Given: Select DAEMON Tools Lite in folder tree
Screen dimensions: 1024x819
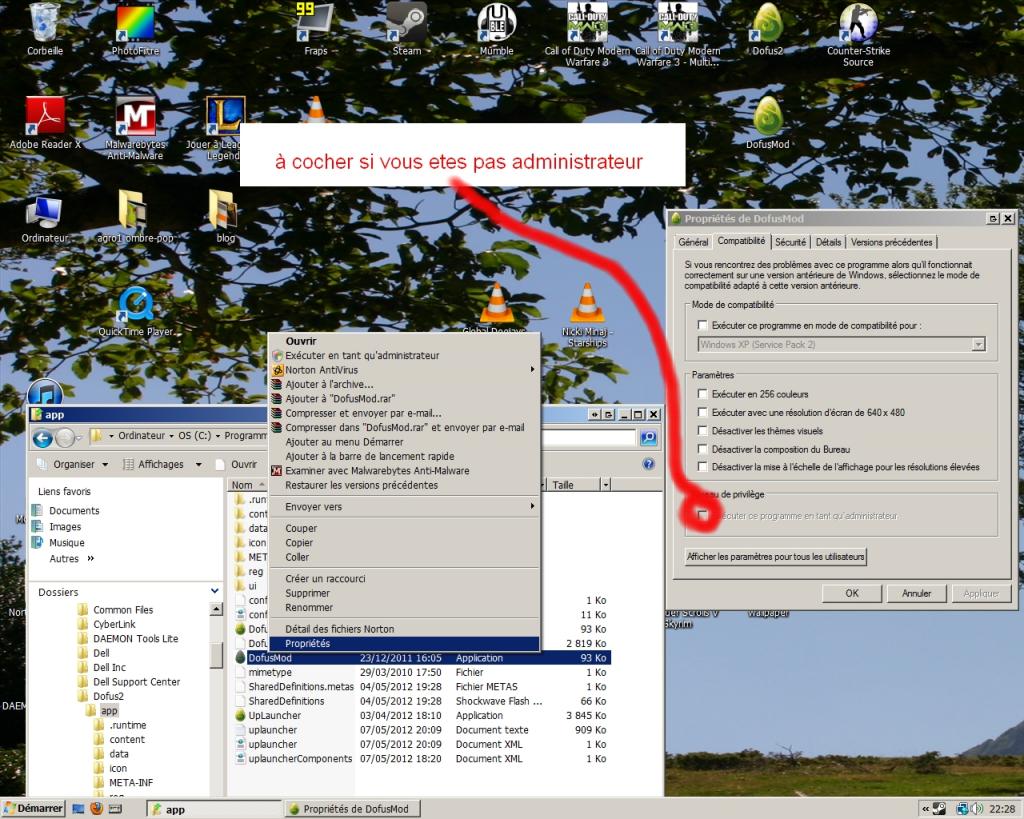Looking at the screenshot, I should tap(135, 638).
